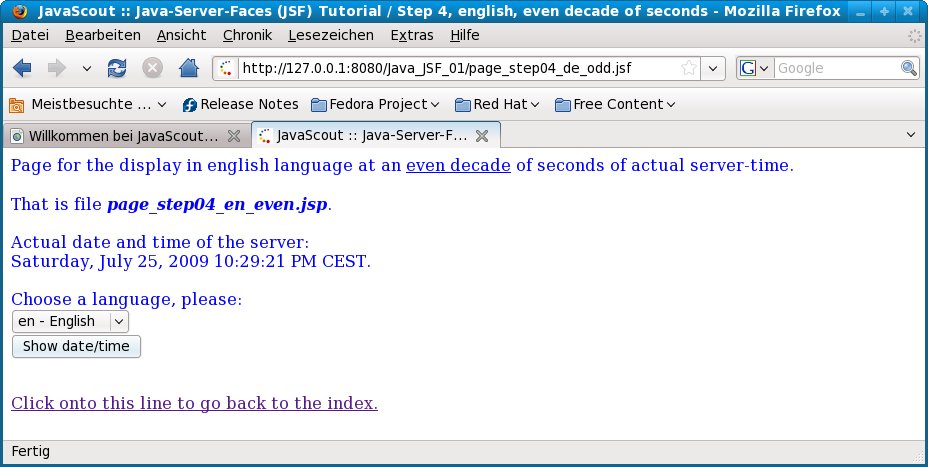Open the back/forward history dropdown arrow
The height and width of the screenshot is (467, 928).
coord(86,69)
